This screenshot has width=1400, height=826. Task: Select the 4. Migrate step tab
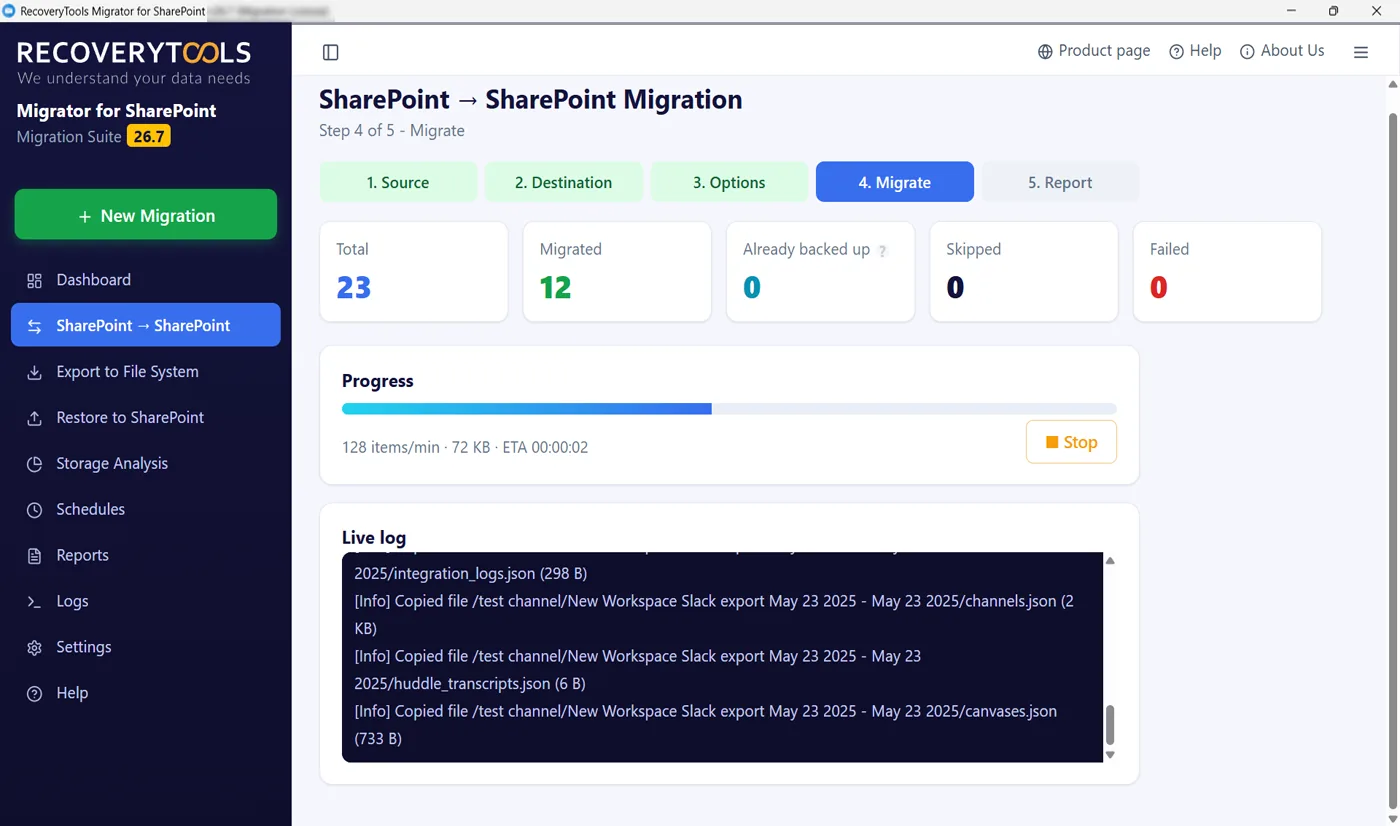pos(895,182)
